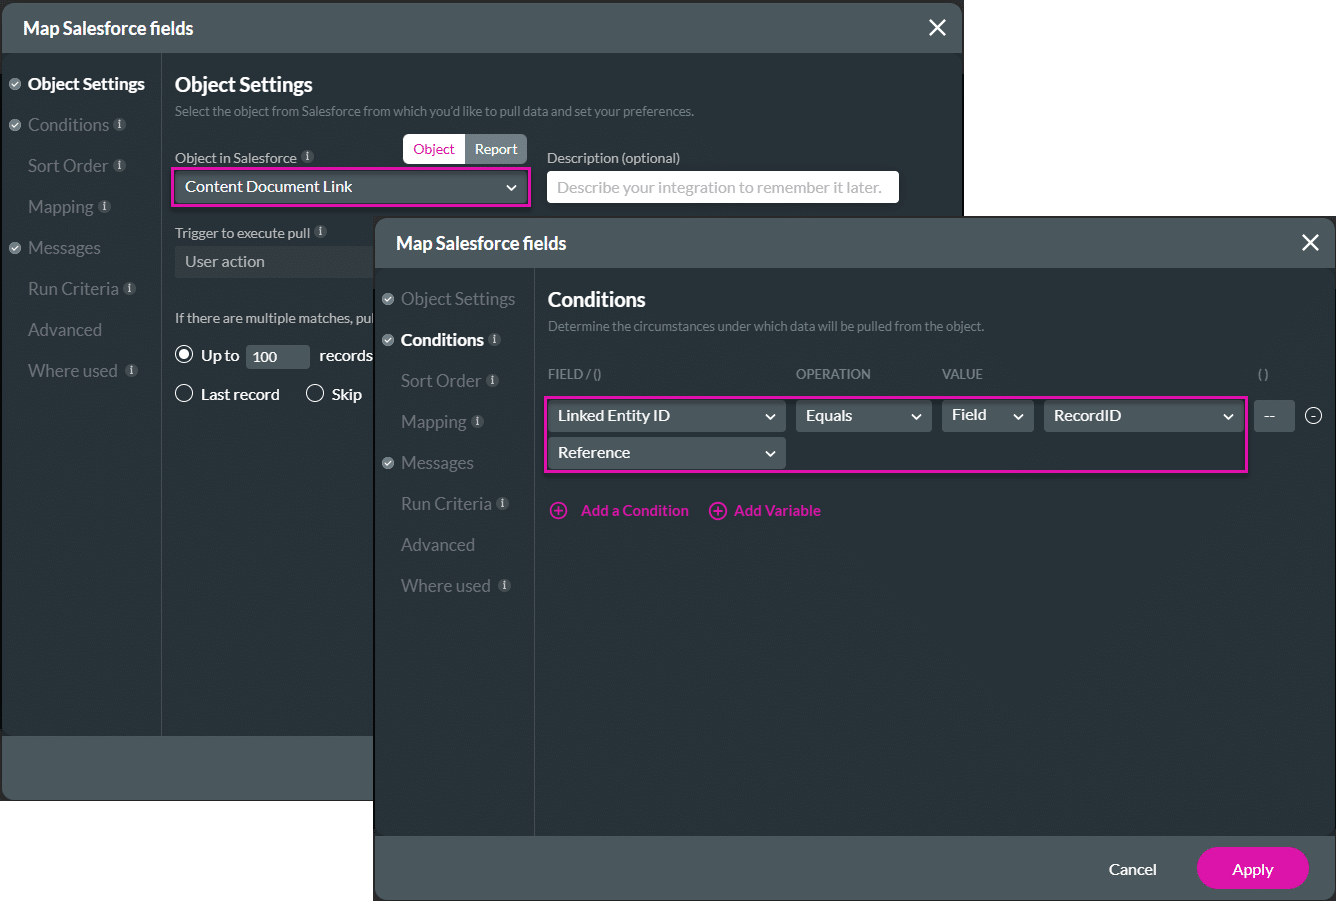Open Advanced tab in back window
Screen dimensions: 1336x901
click(x=65, y=330)
